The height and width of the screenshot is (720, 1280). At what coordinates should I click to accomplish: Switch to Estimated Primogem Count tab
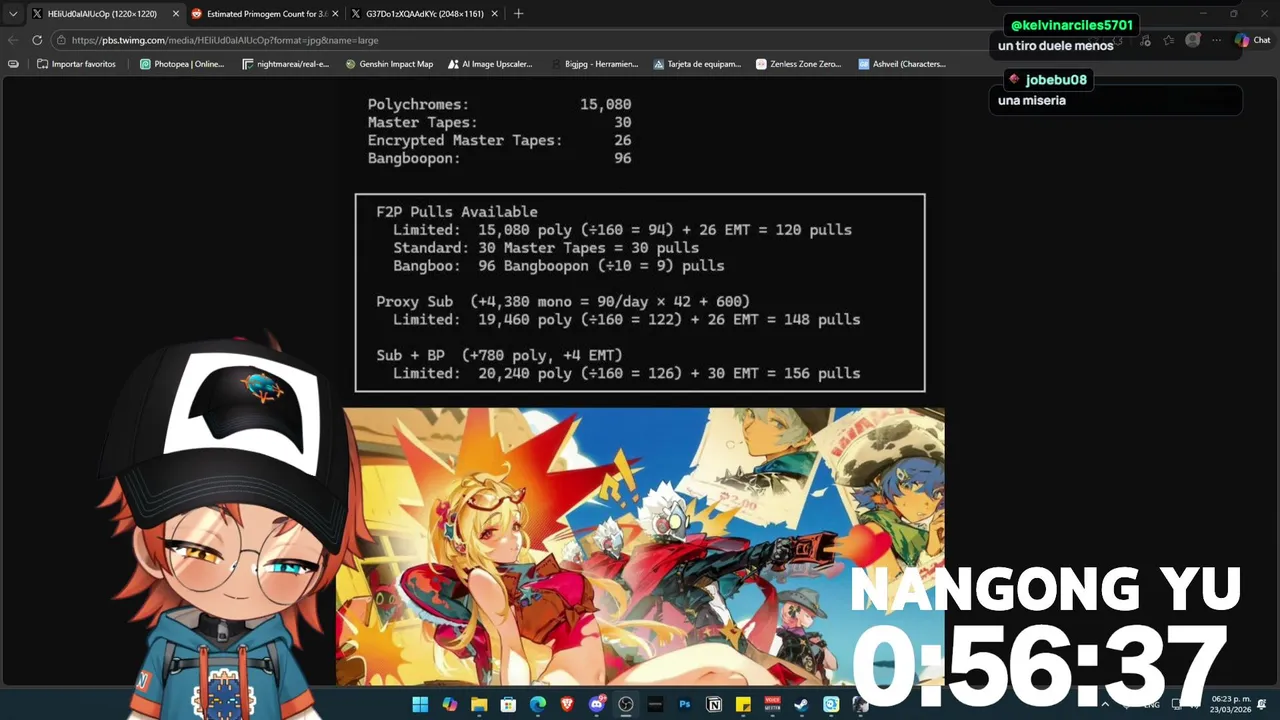266,14
